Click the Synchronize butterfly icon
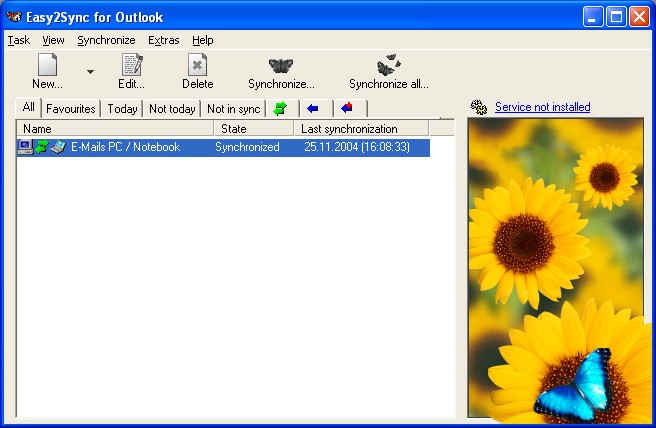Image resolution: width=656 pixels, height=428 pixels. pos(281,66)
